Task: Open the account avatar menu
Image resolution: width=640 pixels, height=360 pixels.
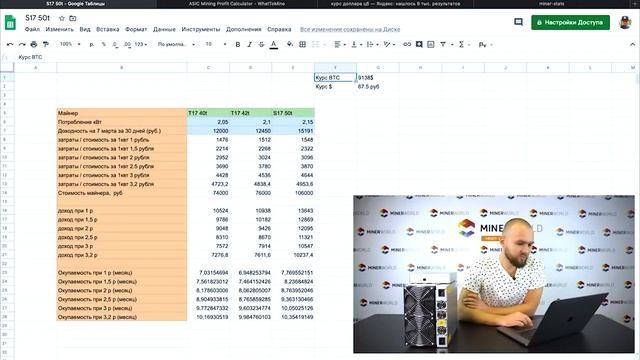Action: tap(625, 22)
